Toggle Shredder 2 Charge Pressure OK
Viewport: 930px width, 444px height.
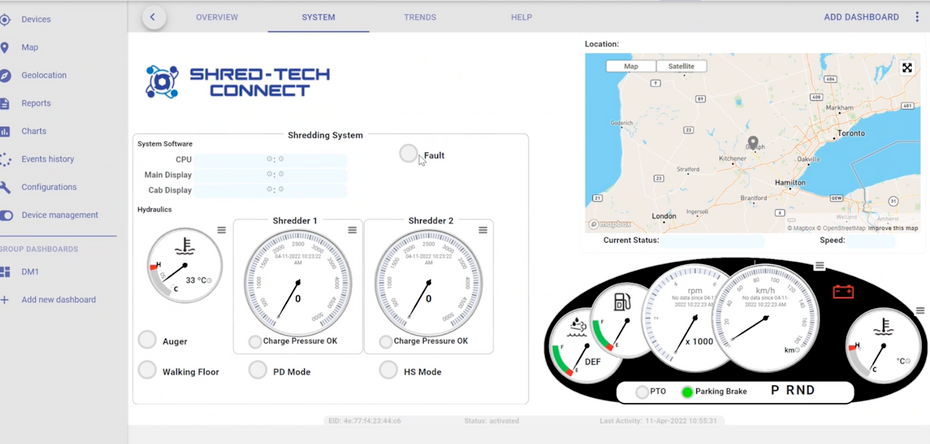pyautogui.click(x=386, y=341)
